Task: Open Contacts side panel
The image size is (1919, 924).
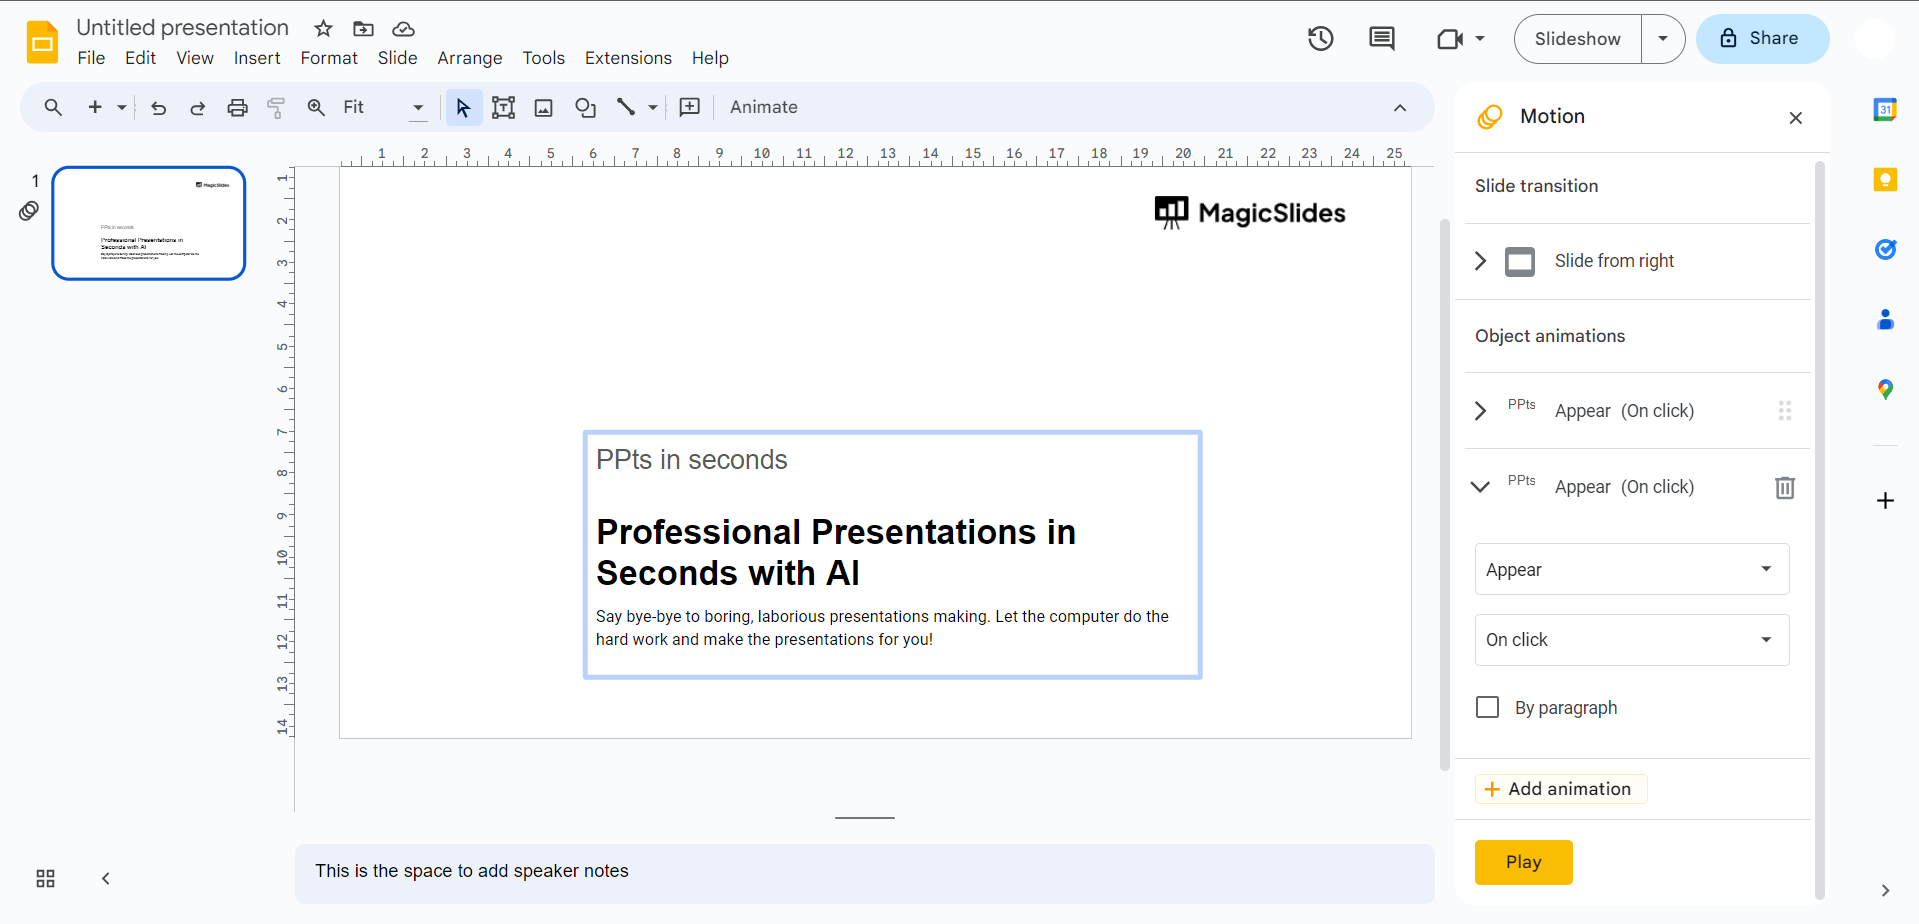Action: click(x=1885, y=319)
